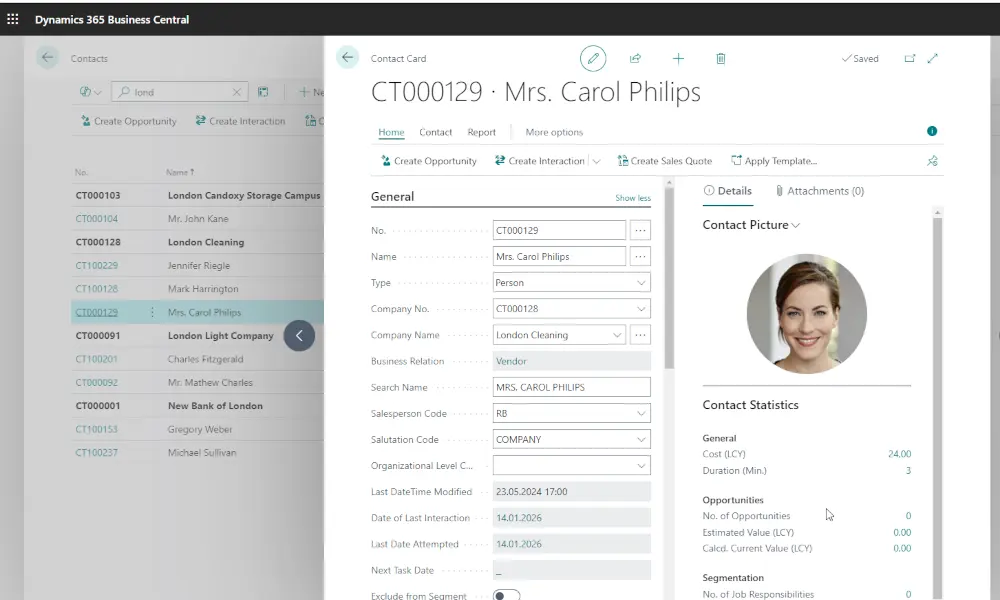Click the Name input field
The width and height of the screenshot is (1000, 600).
(559, 256)
